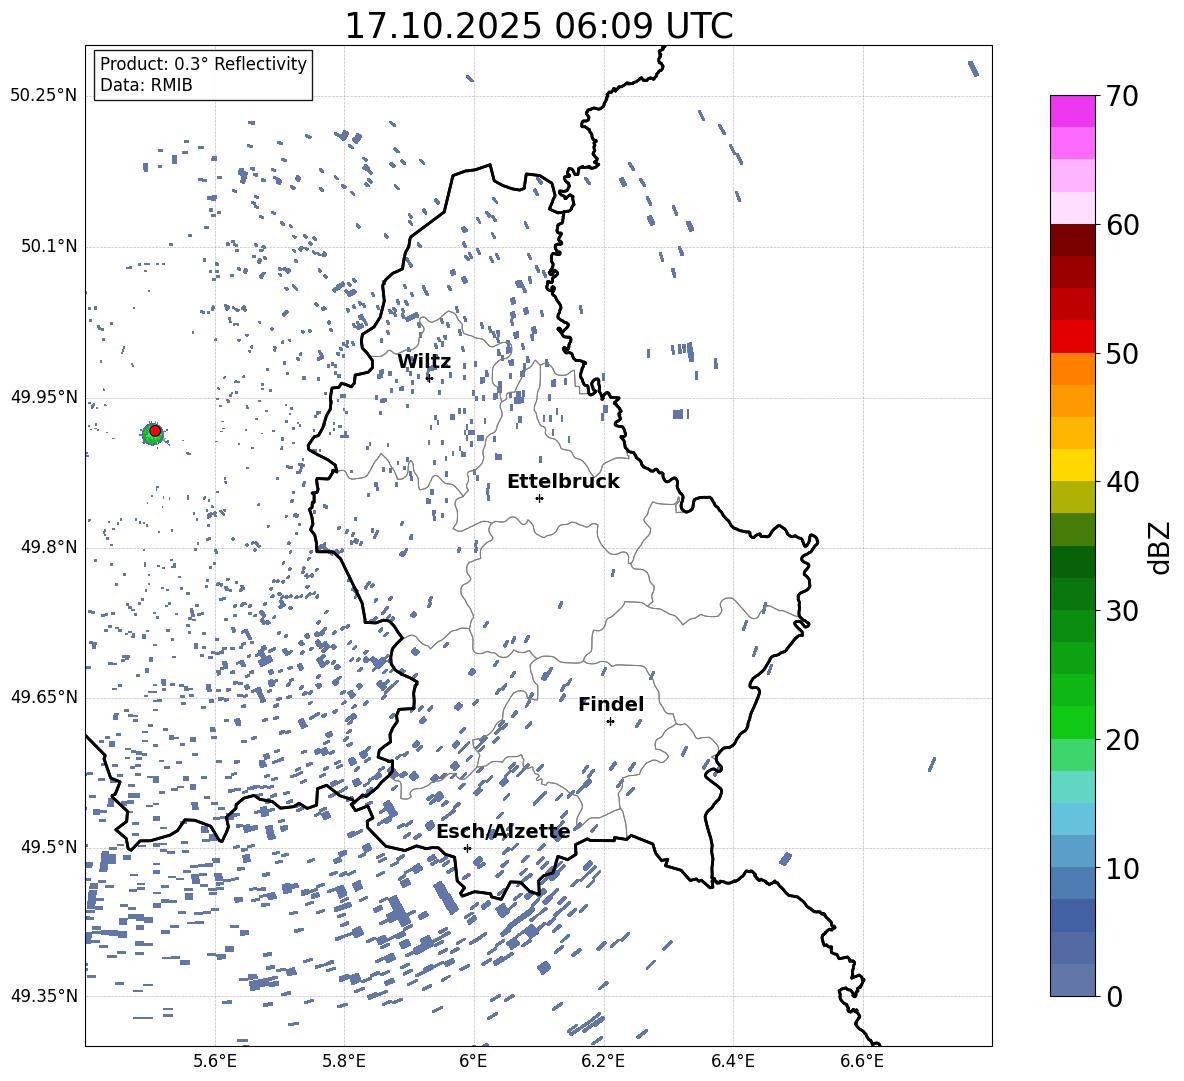
Task: Click the colorbar value 50
Action: pyautogui.click(x=1123, y=354)
